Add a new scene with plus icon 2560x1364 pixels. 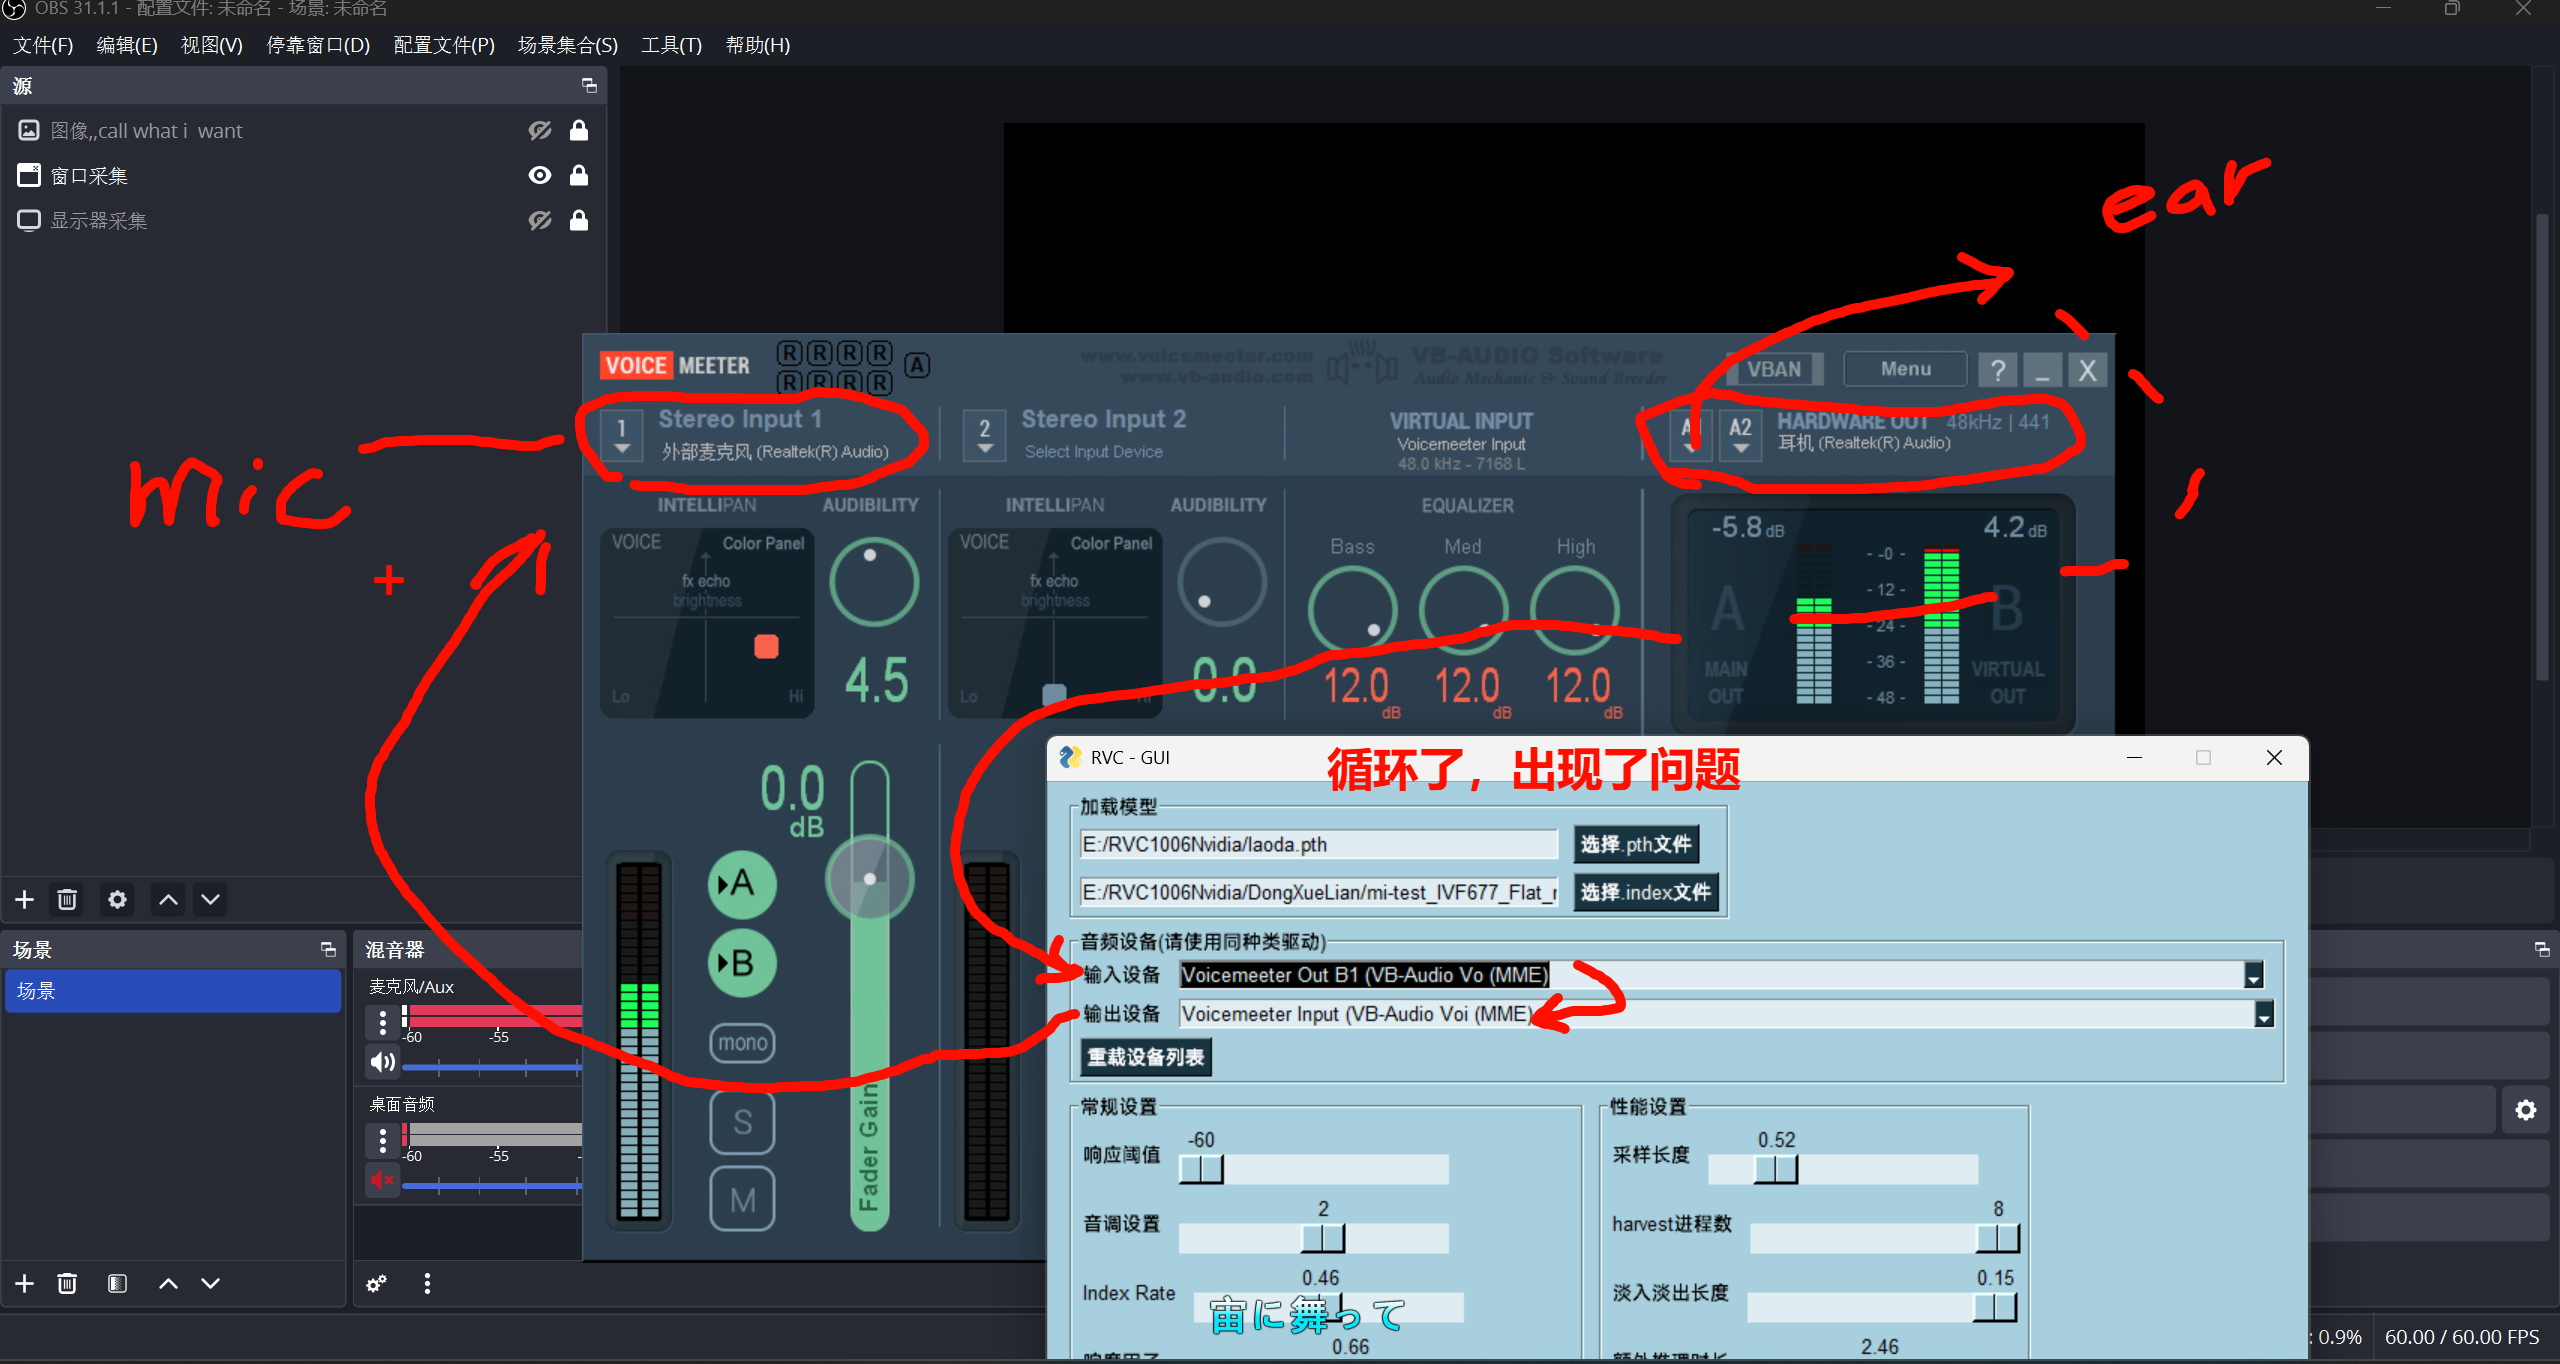tap(25, 1283)
